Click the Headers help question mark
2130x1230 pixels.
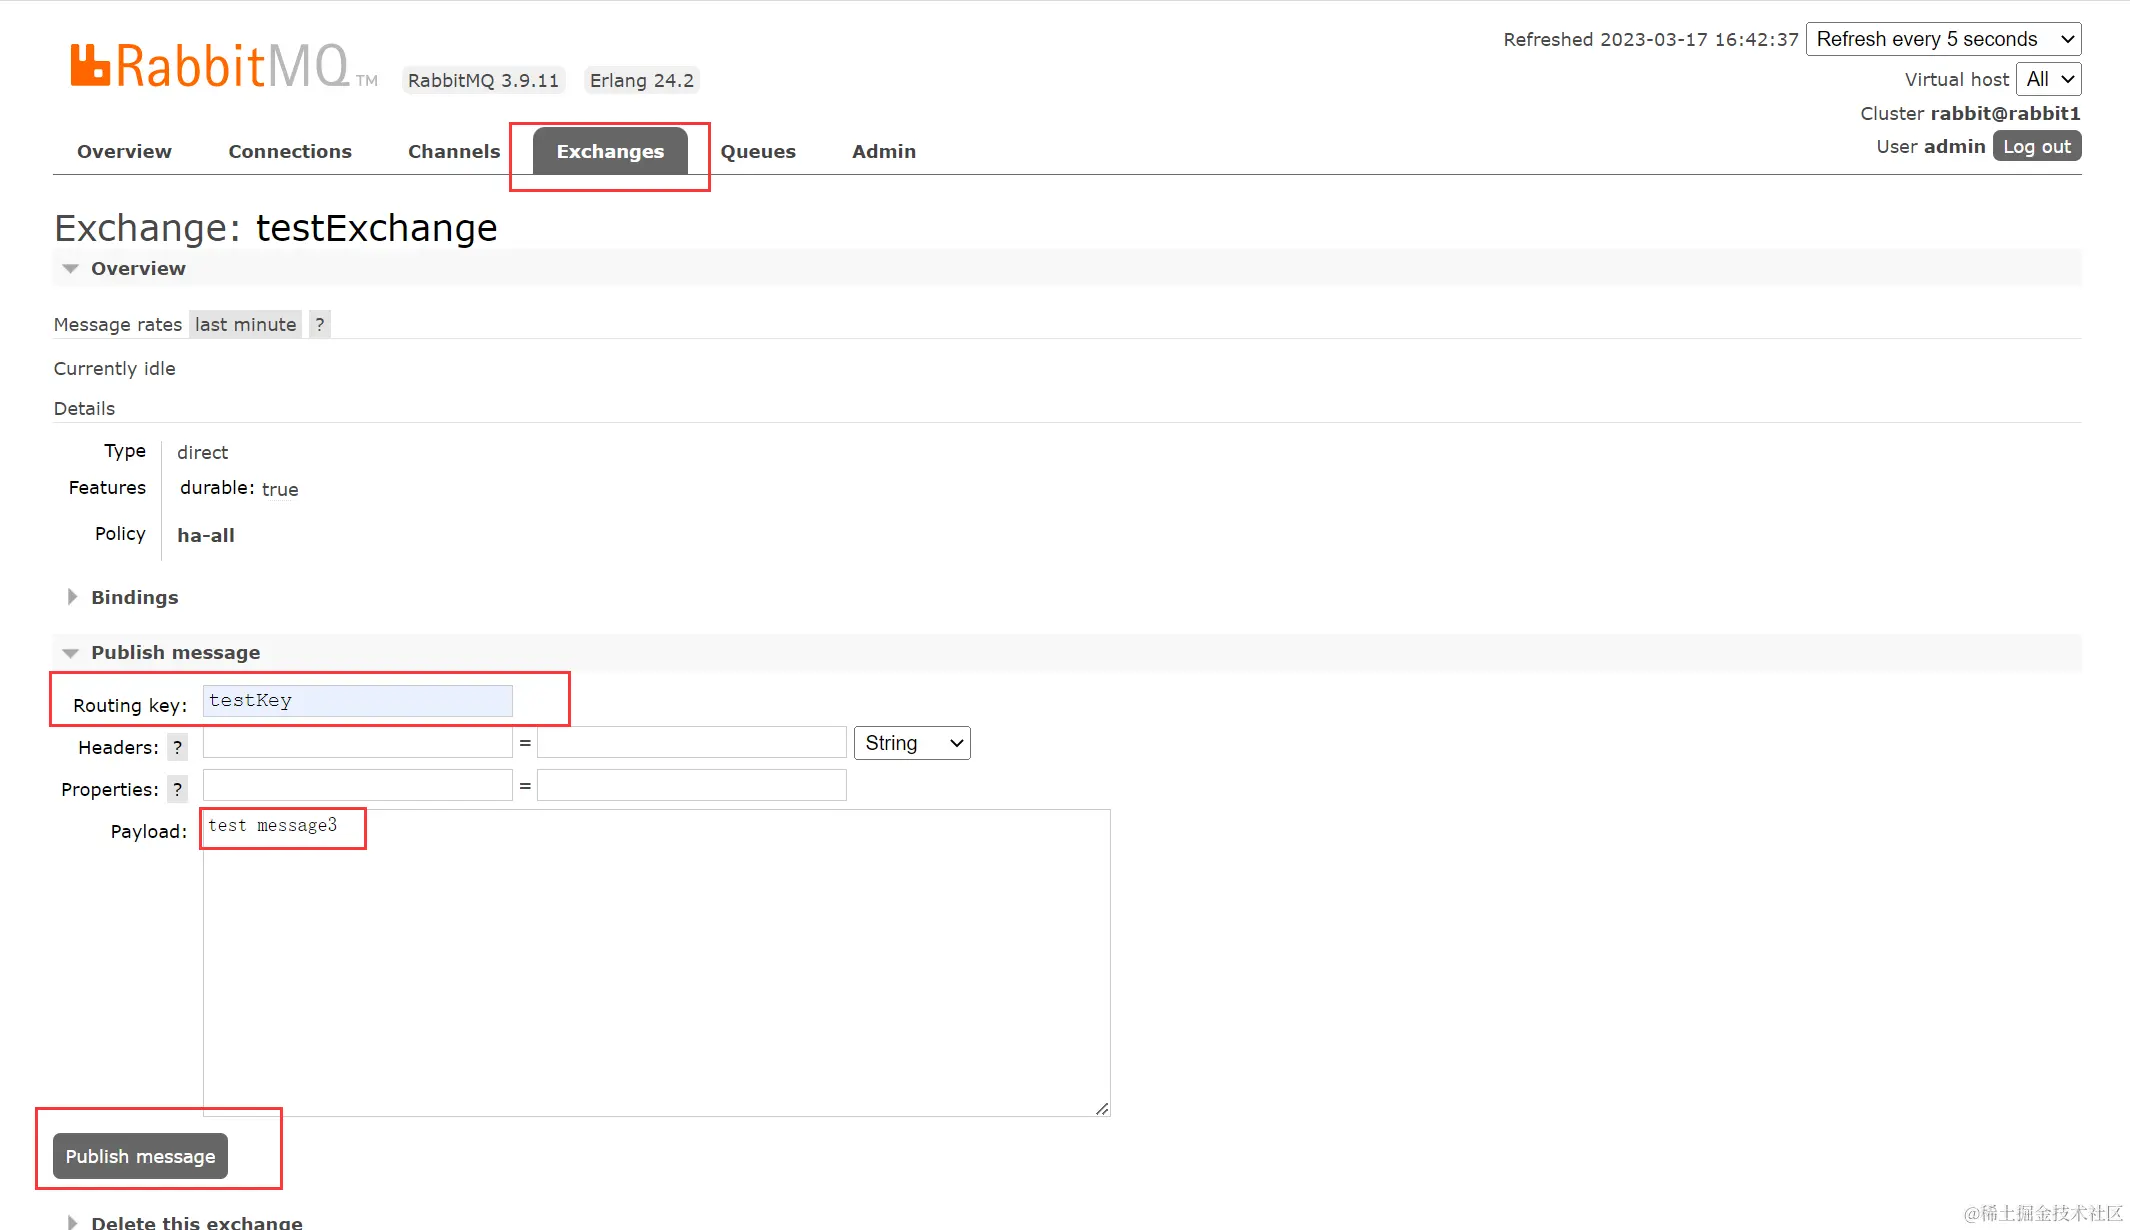pos(177,747)
